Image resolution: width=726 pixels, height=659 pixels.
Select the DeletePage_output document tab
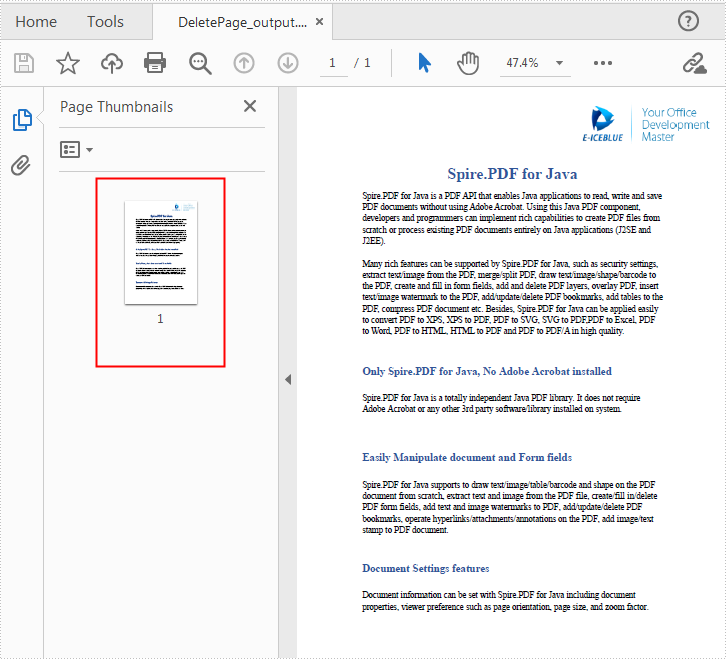pyautogui.click(x=243, y=22)
